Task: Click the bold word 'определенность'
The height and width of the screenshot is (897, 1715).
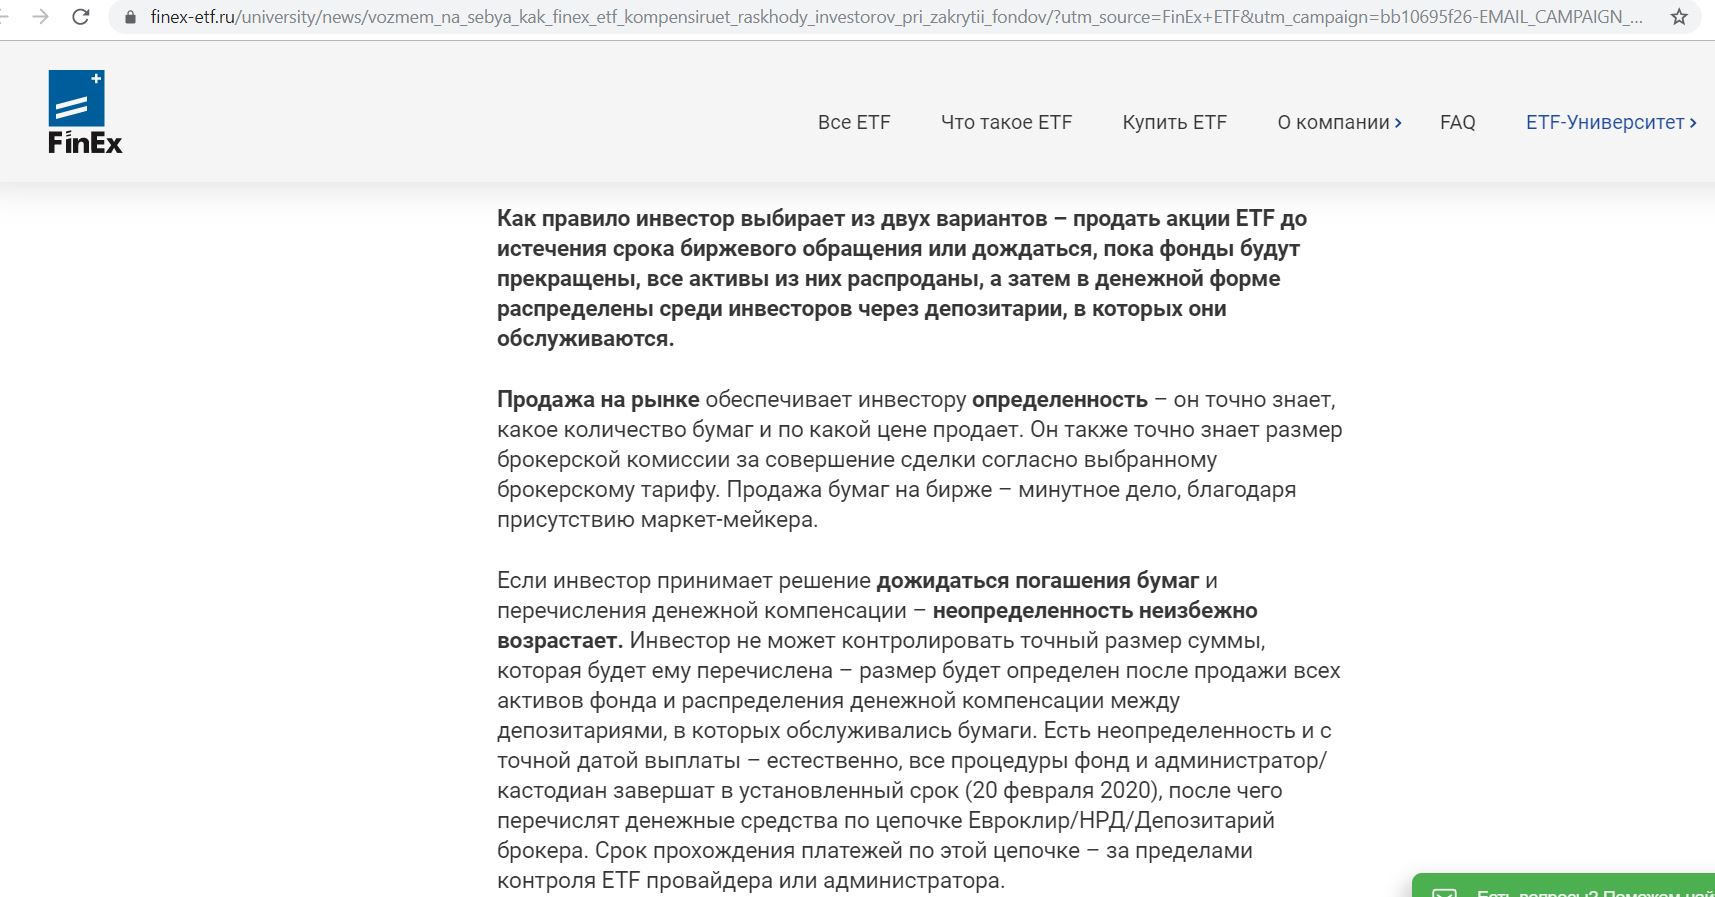Action: point(1060,400)
